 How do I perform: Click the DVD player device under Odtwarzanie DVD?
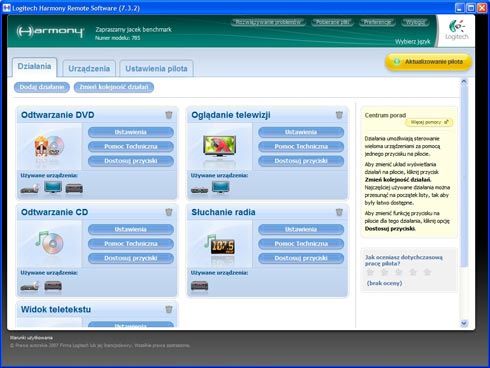pos(30,189)
